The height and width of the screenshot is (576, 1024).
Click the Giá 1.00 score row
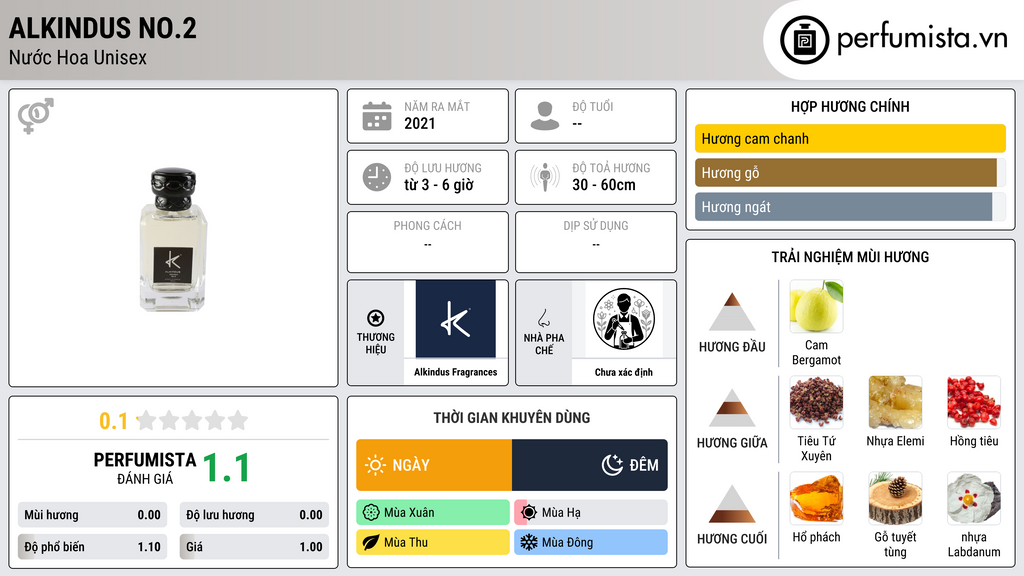click(x=254, y=547)
